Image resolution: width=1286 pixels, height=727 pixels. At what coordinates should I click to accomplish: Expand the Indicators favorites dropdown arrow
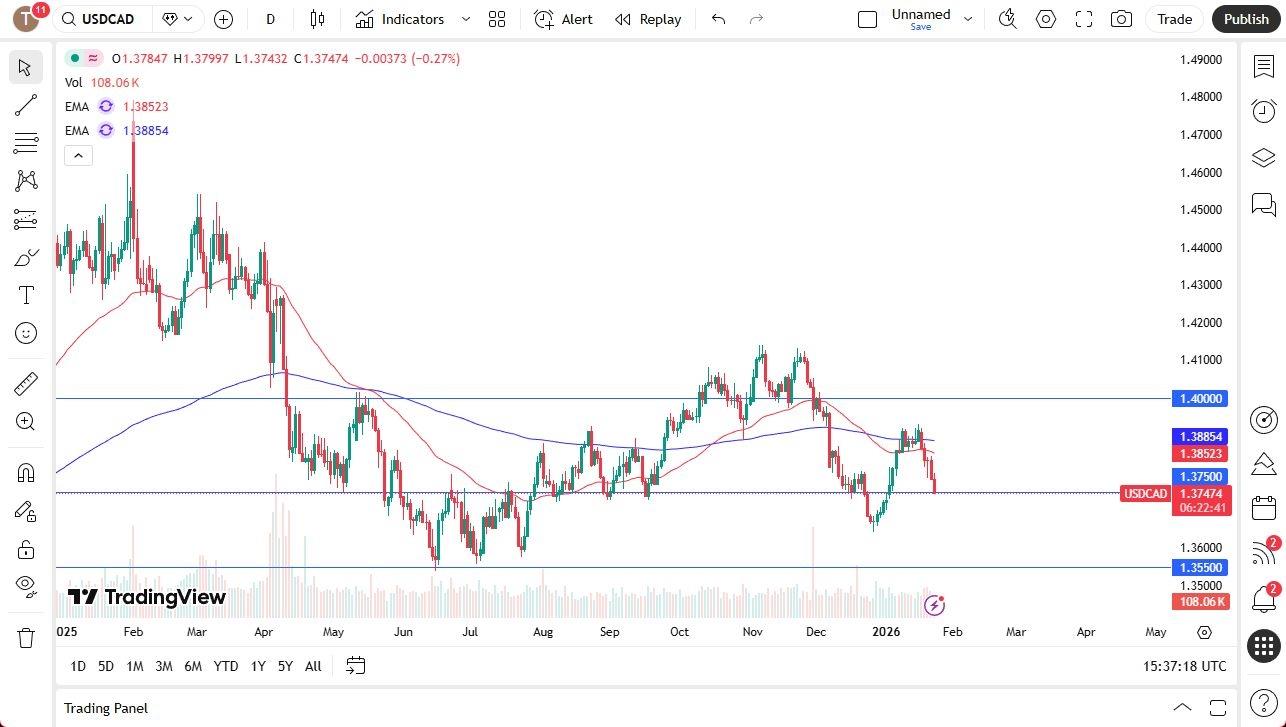click(x=466, y=19)
